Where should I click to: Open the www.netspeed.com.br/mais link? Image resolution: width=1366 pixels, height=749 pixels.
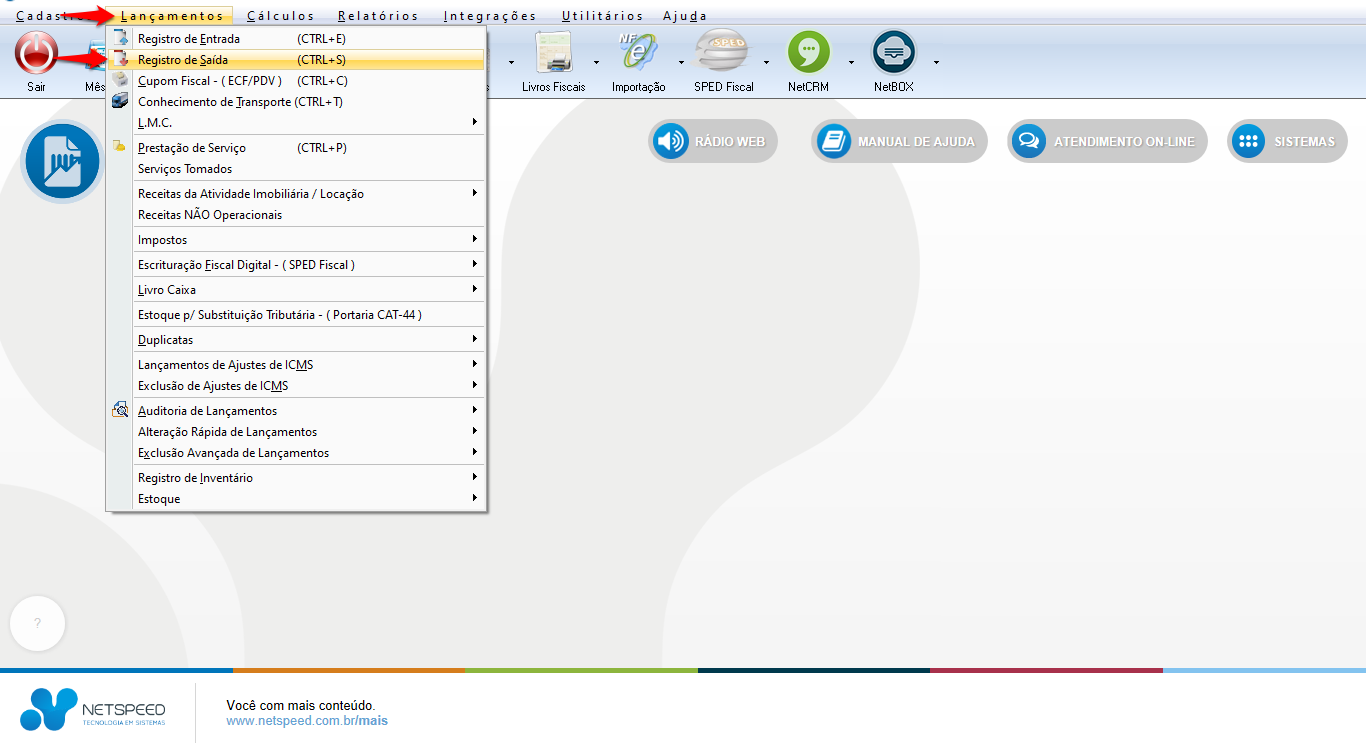click(x=307, y=721)
